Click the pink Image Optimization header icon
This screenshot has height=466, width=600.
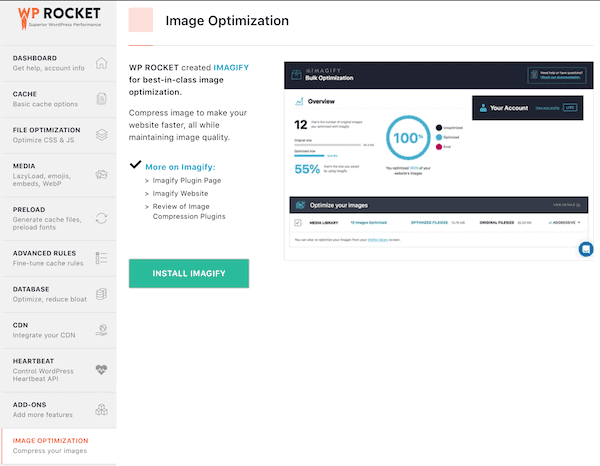coord(140,20)
